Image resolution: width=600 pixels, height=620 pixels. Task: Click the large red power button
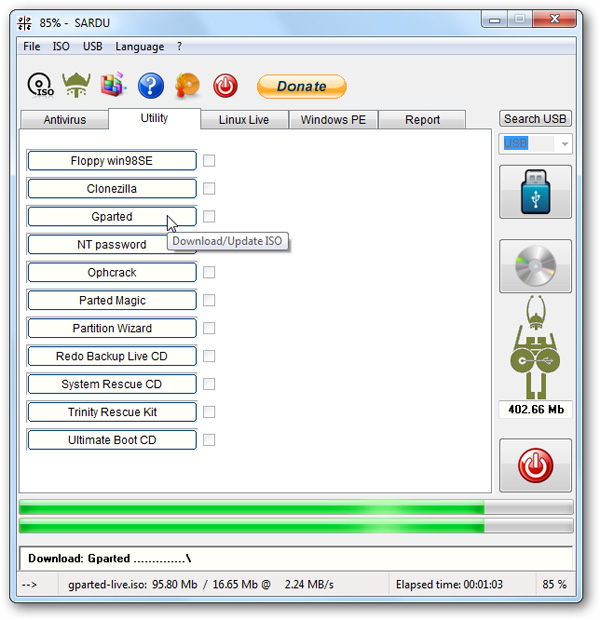[535, 465]
